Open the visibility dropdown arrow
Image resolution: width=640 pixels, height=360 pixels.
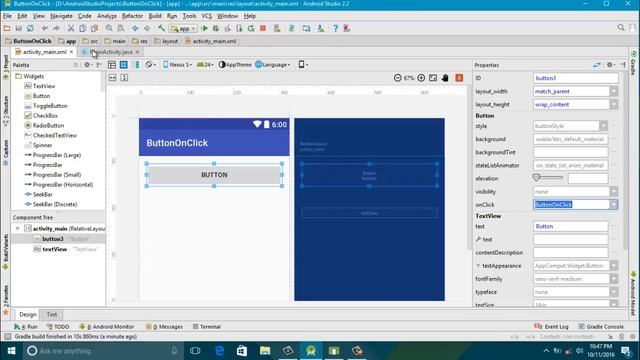click(x=613, y=191)
